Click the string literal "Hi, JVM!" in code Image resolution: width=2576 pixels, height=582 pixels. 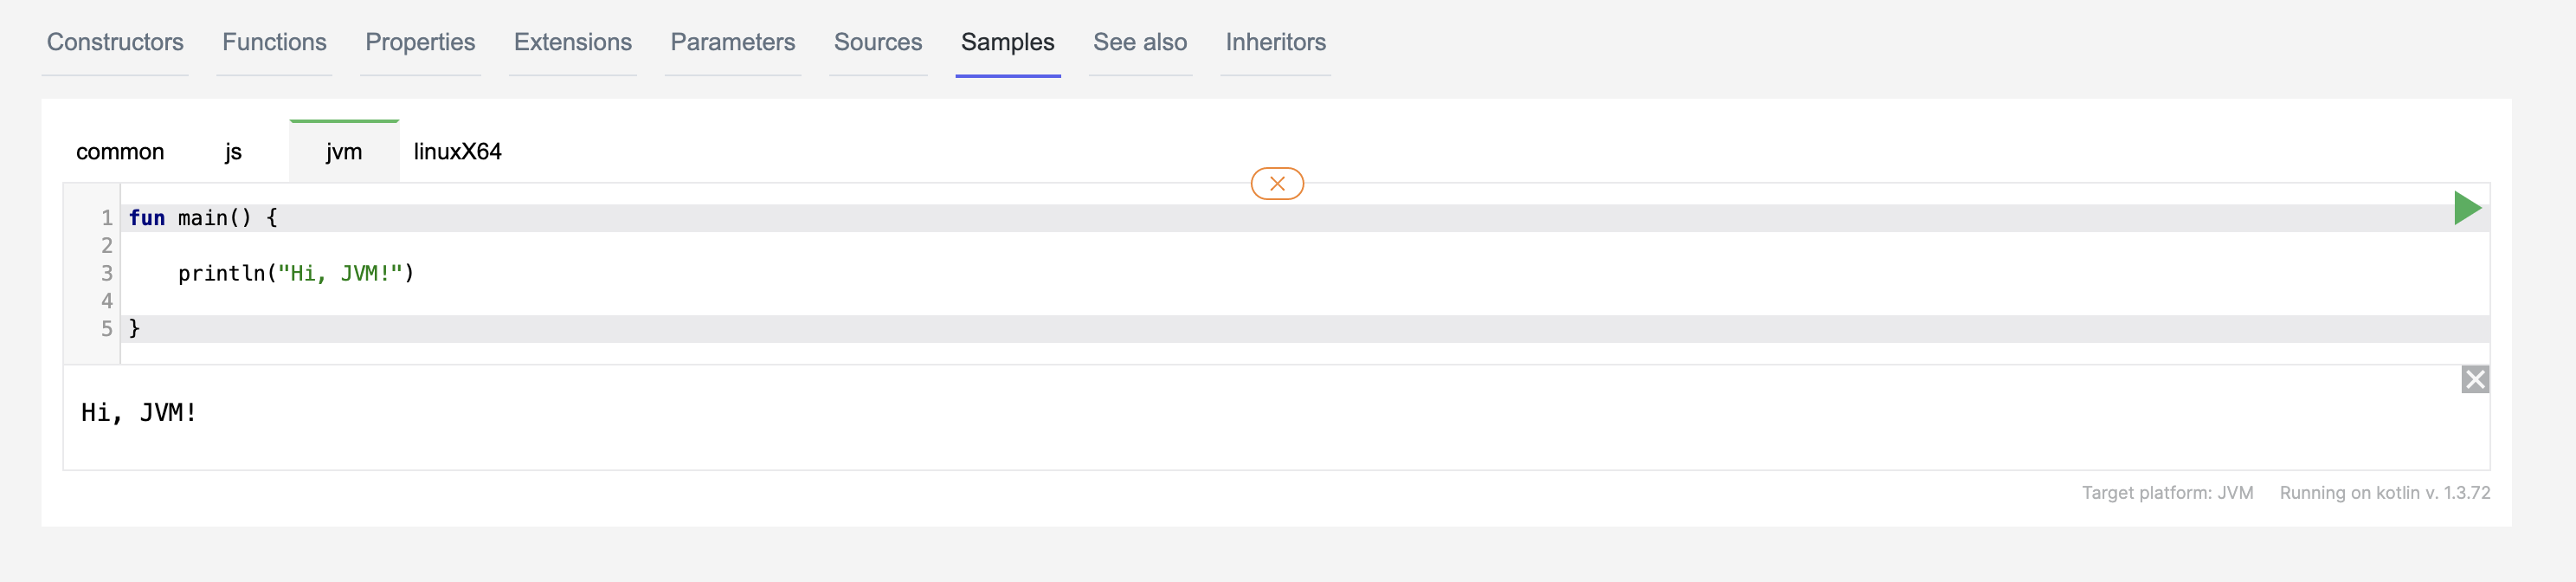[340, 272]
